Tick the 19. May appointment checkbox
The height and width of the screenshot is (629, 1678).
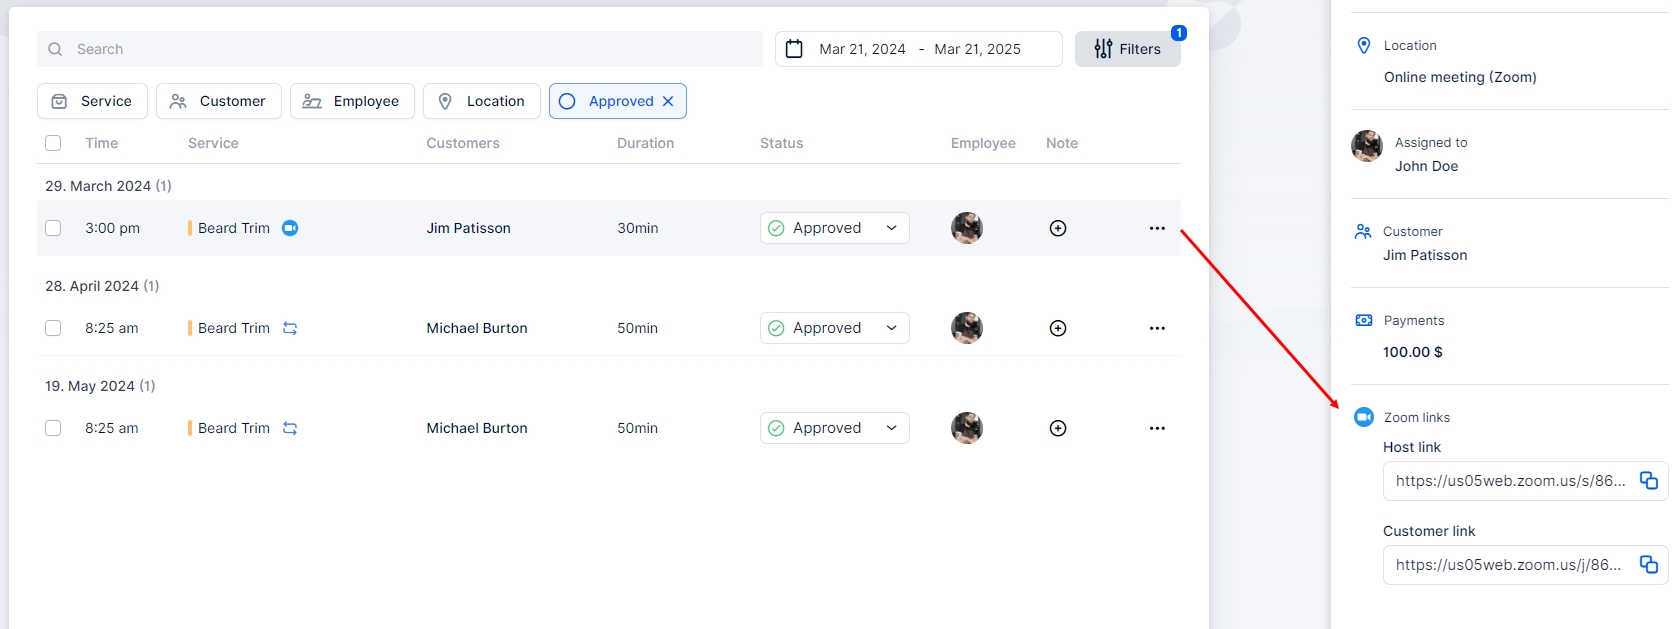(53, 428)
